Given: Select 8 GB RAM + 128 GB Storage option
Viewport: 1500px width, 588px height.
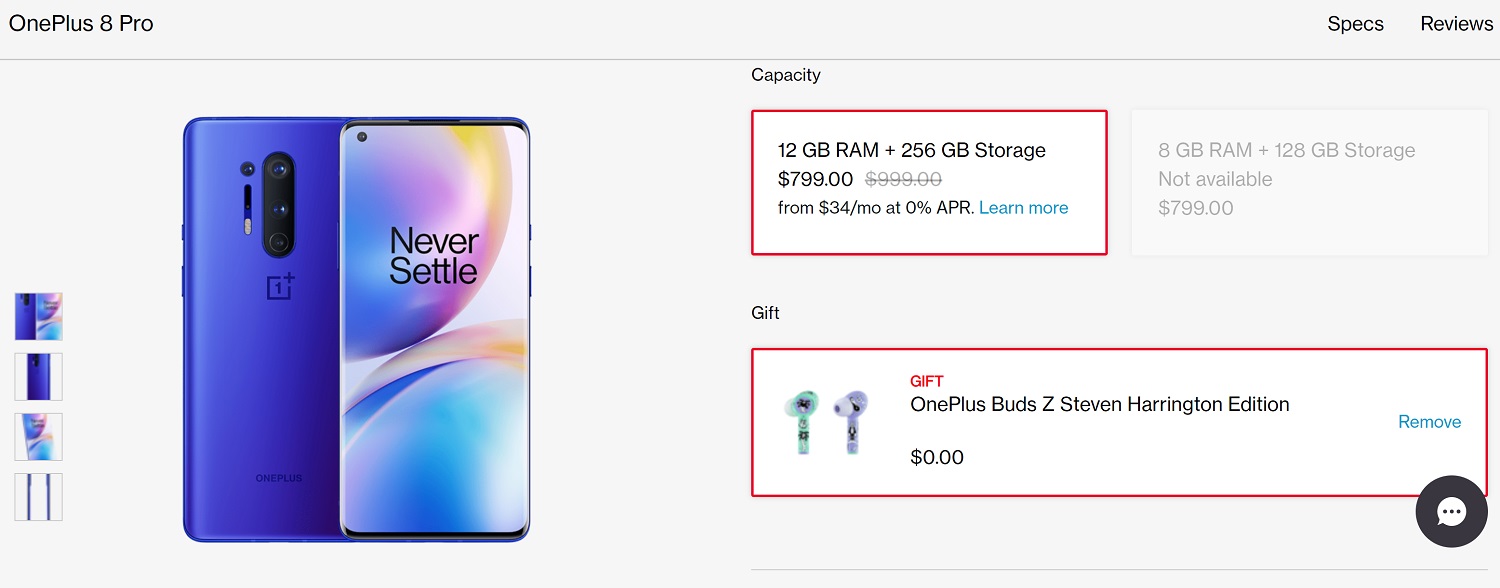Looking at the screenshot, I should coord(1309,182).
